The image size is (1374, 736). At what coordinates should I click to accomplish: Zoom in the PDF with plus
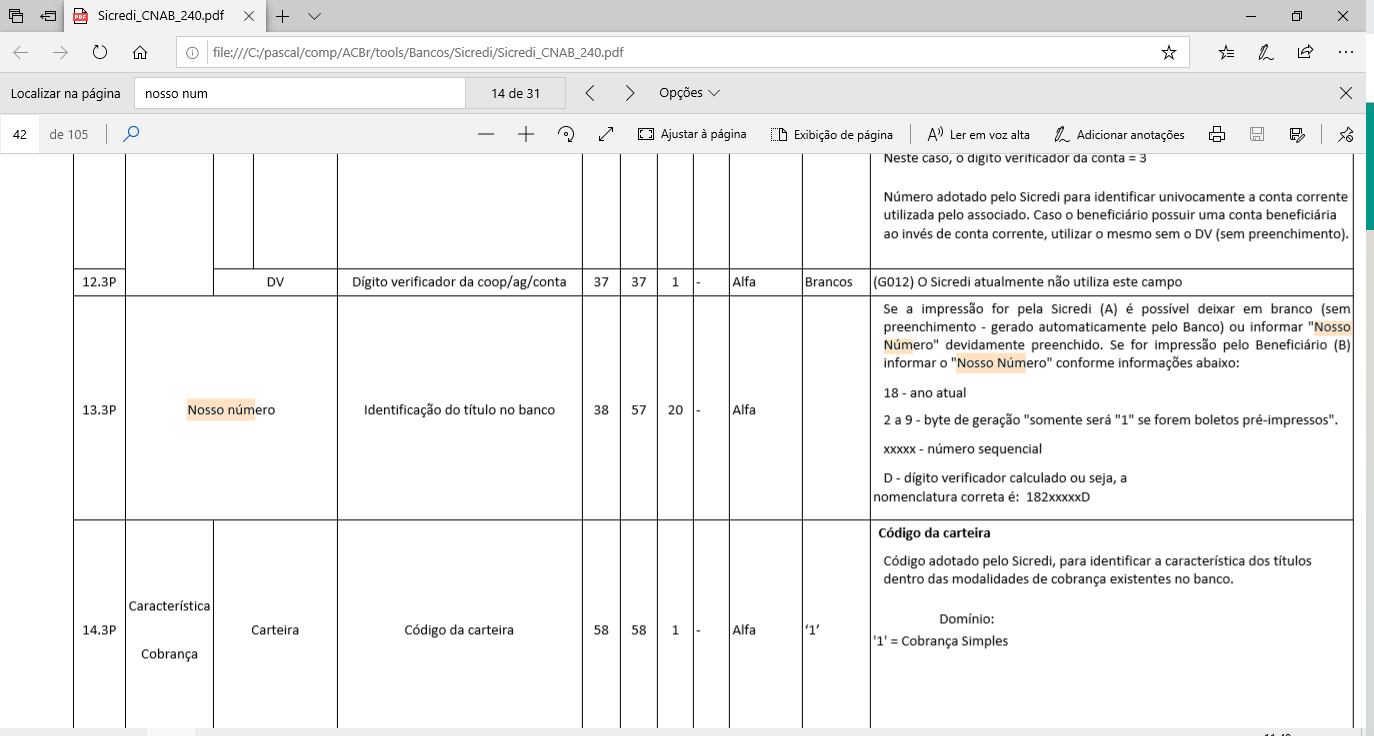(x=526, y=134)
